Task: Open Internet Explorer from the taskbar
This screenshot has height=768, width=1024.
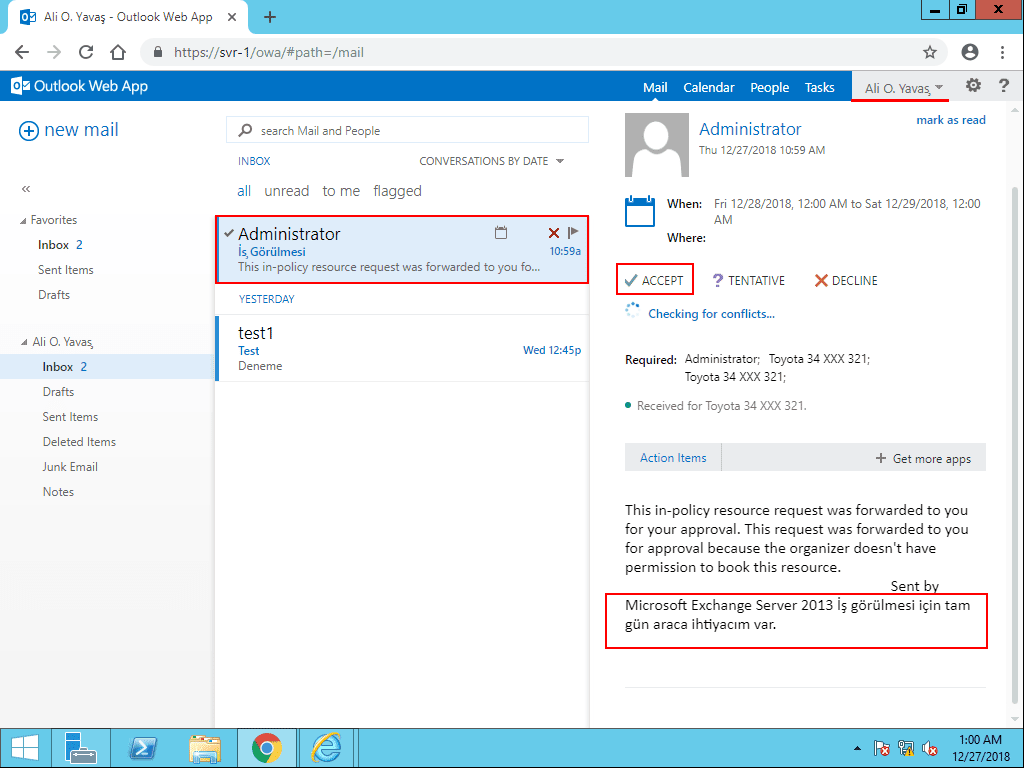Action: point(326,748)
